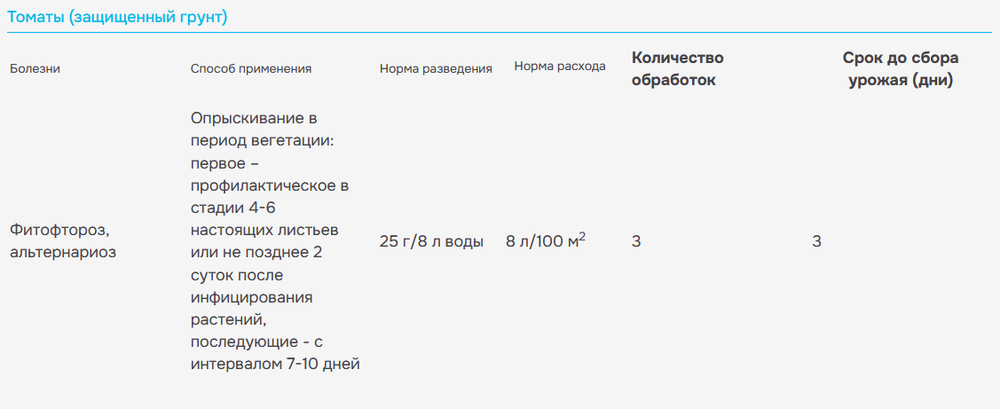This screenshot has width=1000, height=409.
Task: Click the word 'альтернариоз' in the diseases cell
Action: 63,251
